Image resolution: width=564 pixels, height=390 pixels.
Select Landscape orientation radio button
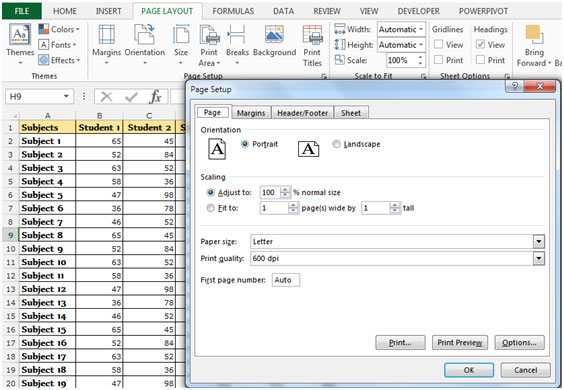pyautogui.click(x=336, y=144)
